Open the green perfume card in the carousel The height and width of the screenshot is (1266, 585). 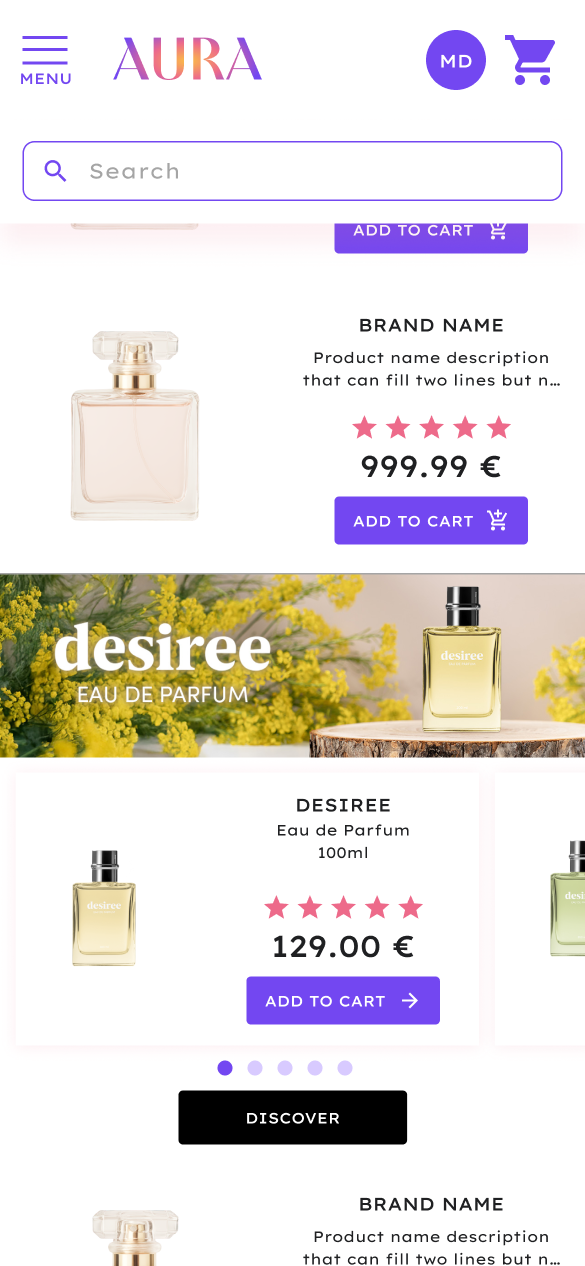(x=540, y=908)
